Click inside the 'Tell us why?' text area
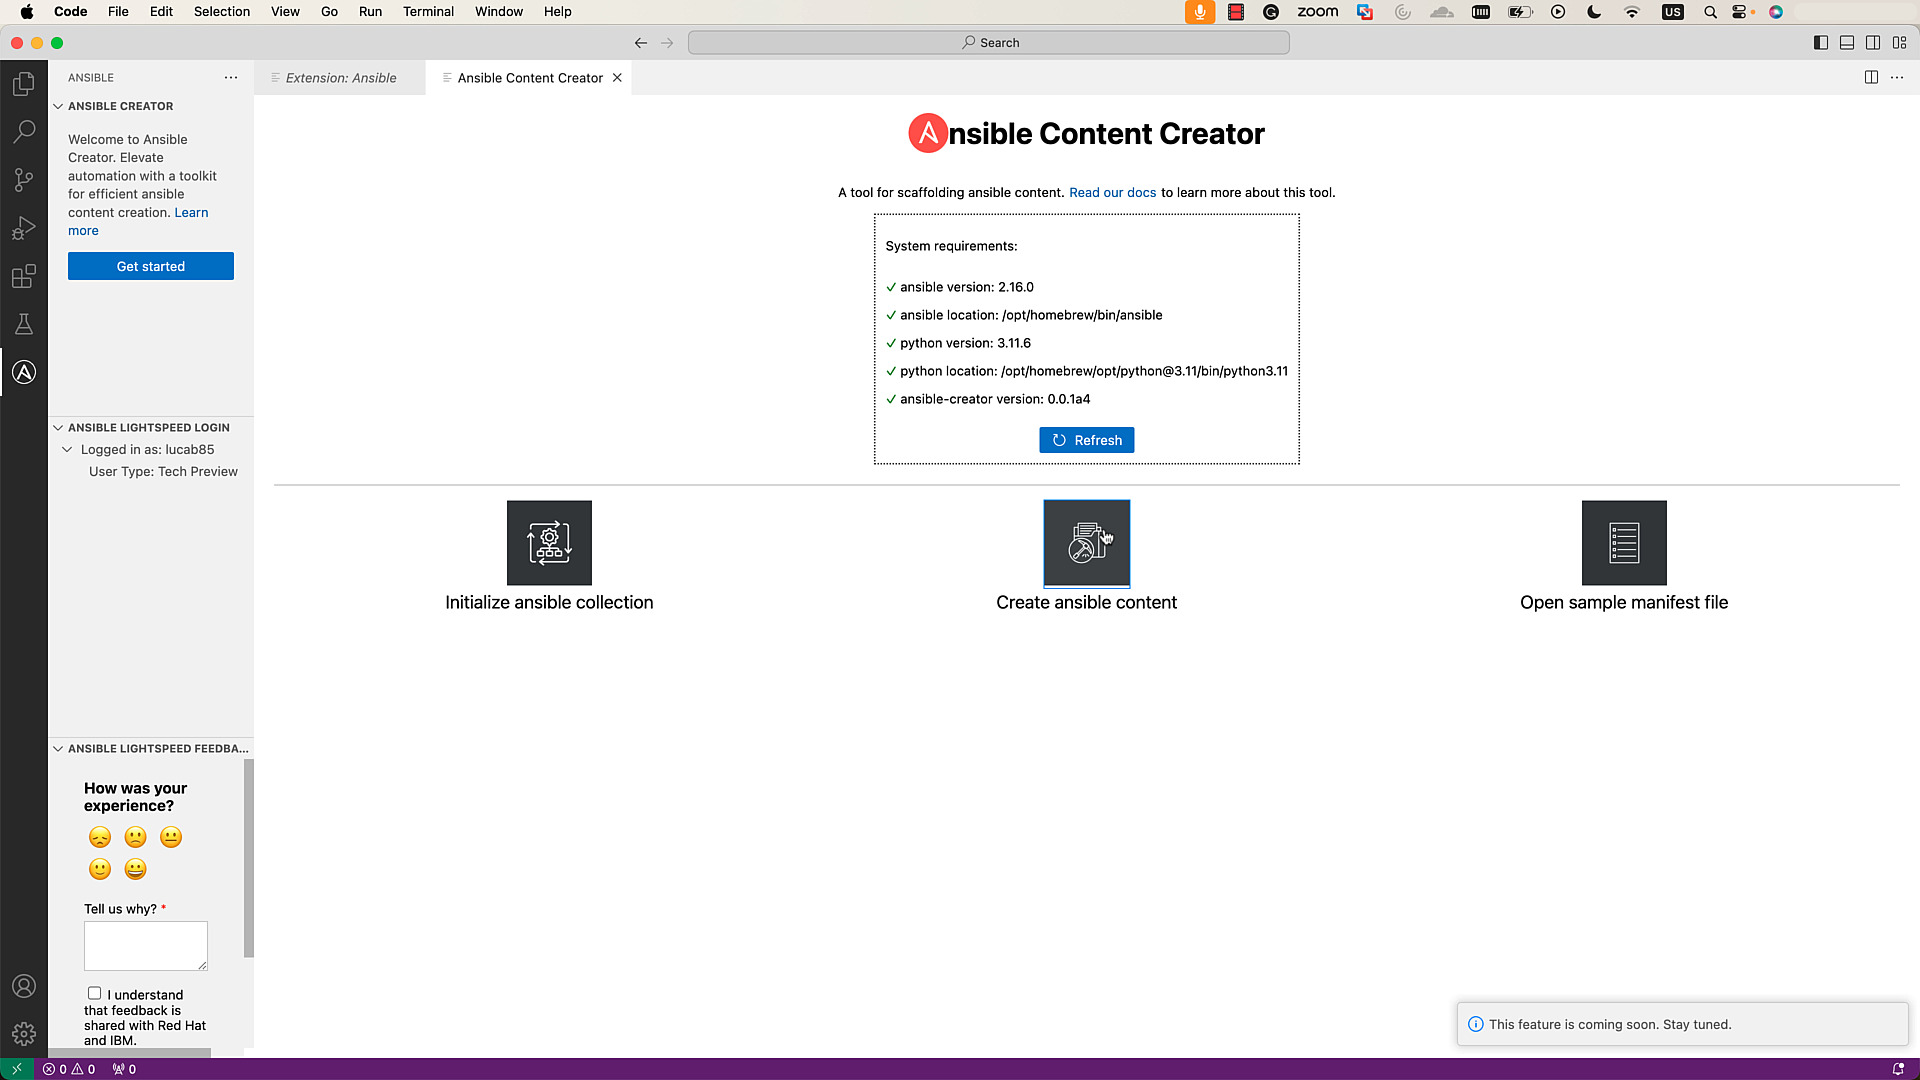Viewport: 1920px width, 1080px height. pyautogui.click(x=145, y=945)
